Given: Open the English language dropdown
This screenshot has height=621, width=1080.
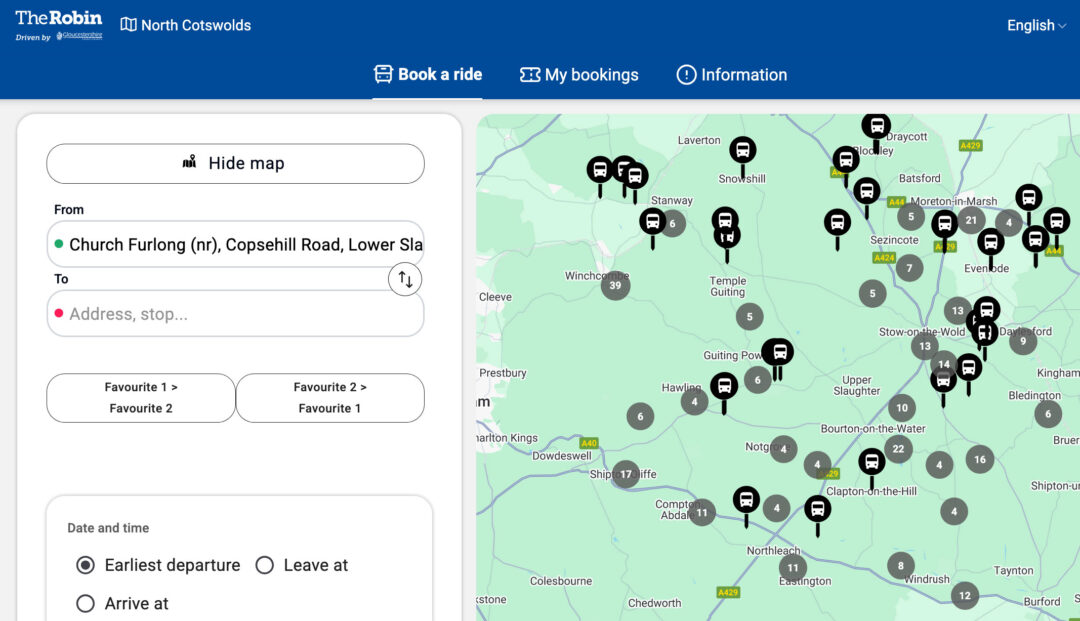Looking at the screenshot, I should [x=1036, y=25].
